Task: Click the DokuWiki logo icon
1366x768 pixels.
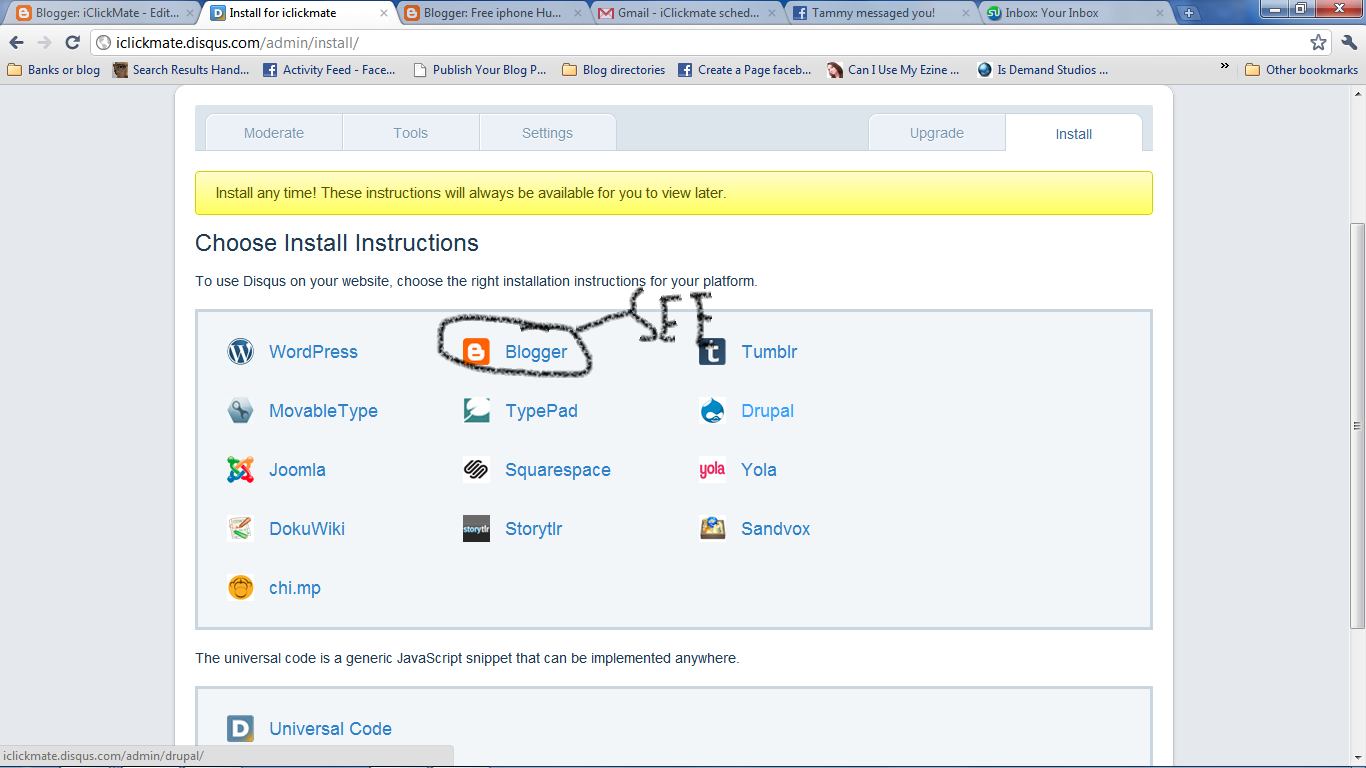Action: [240, 529]
